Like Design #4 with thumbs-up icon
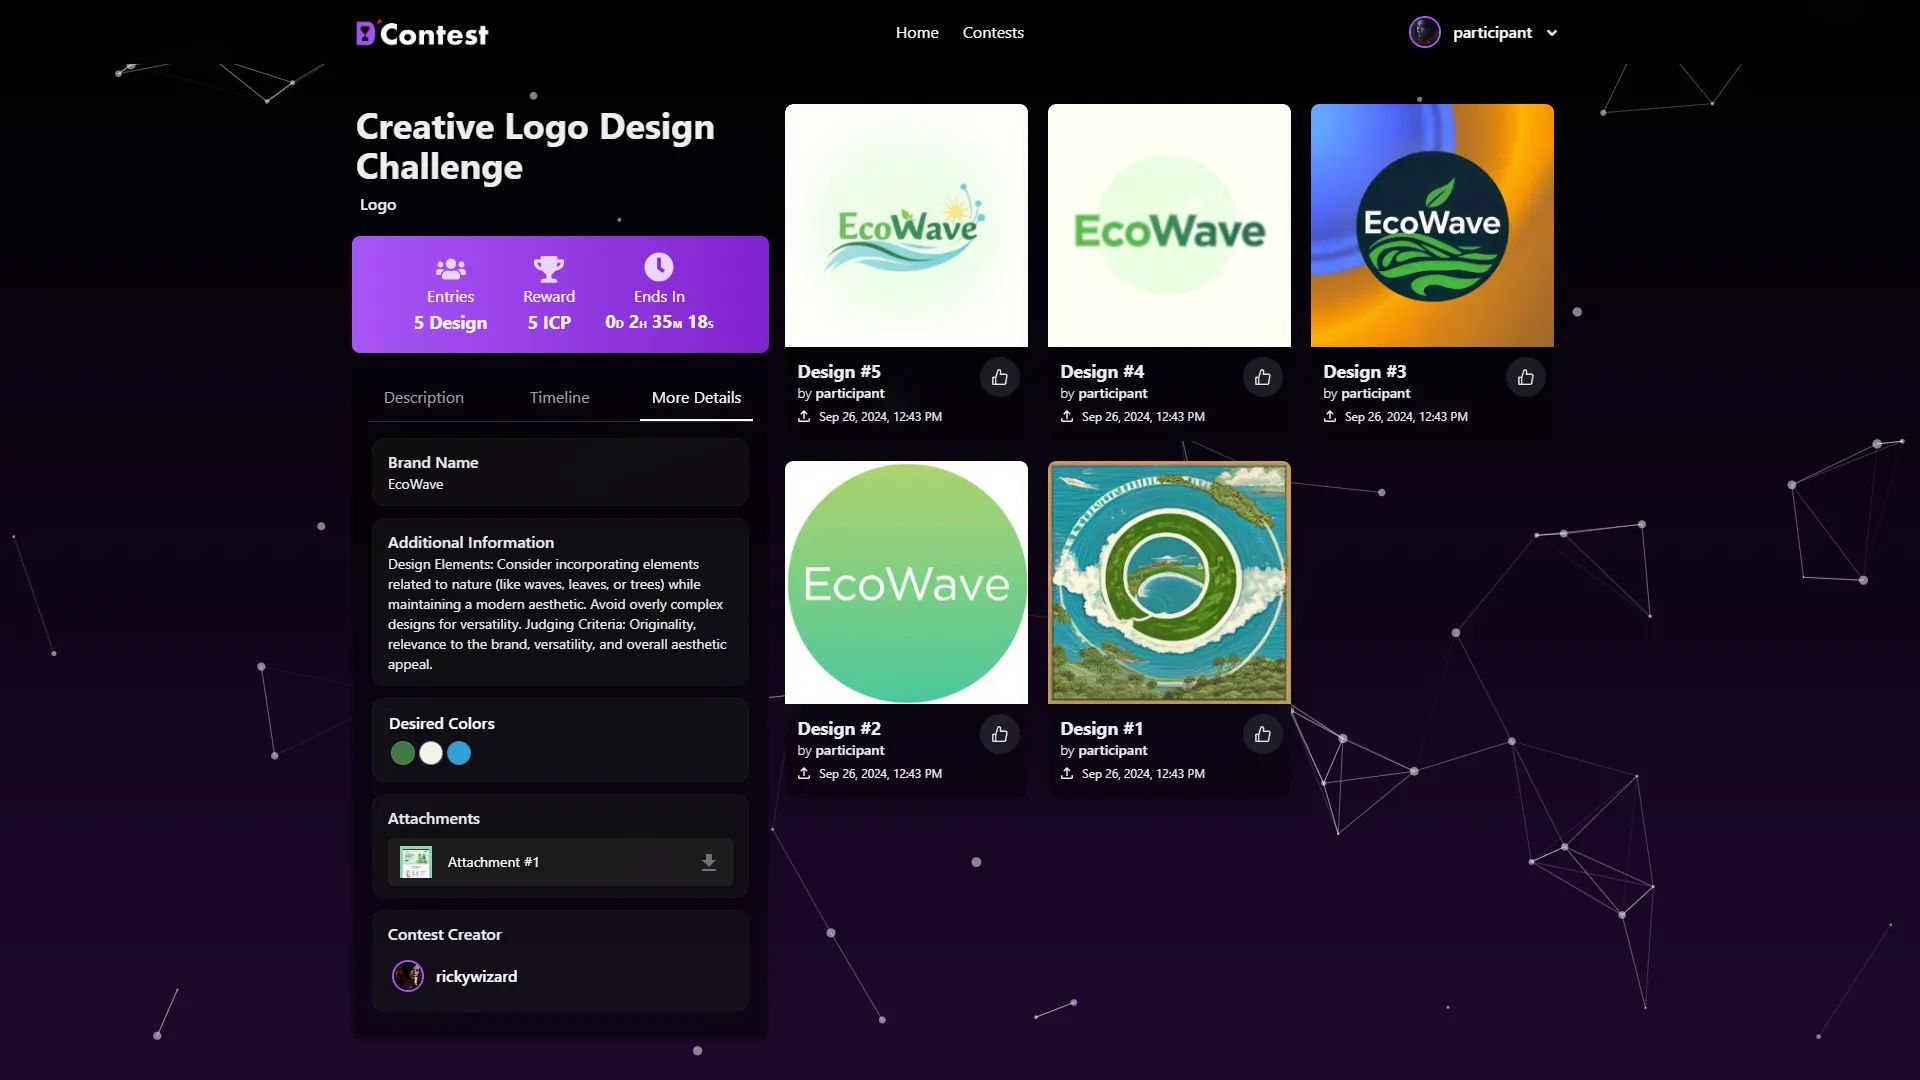The image size is (1920, 1080). coord(1262,378)
